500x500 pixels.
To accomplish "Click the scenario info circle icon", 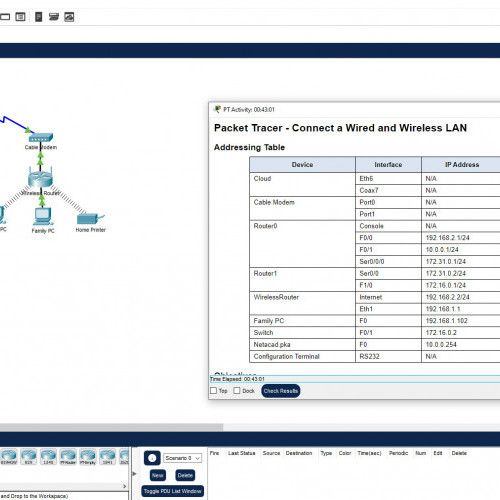I will point(152,458).
